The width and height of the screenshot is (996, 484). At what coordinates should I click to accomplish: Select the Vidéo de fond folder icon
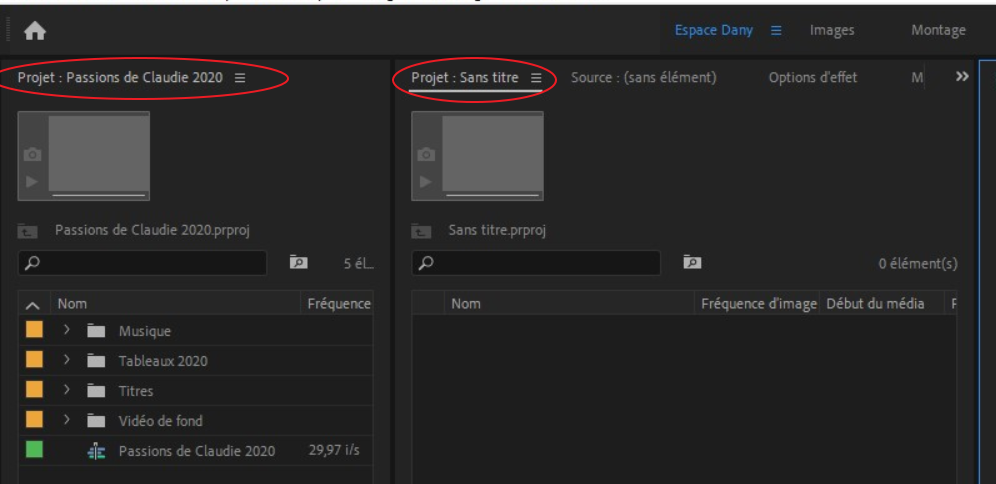pos(96,420)
